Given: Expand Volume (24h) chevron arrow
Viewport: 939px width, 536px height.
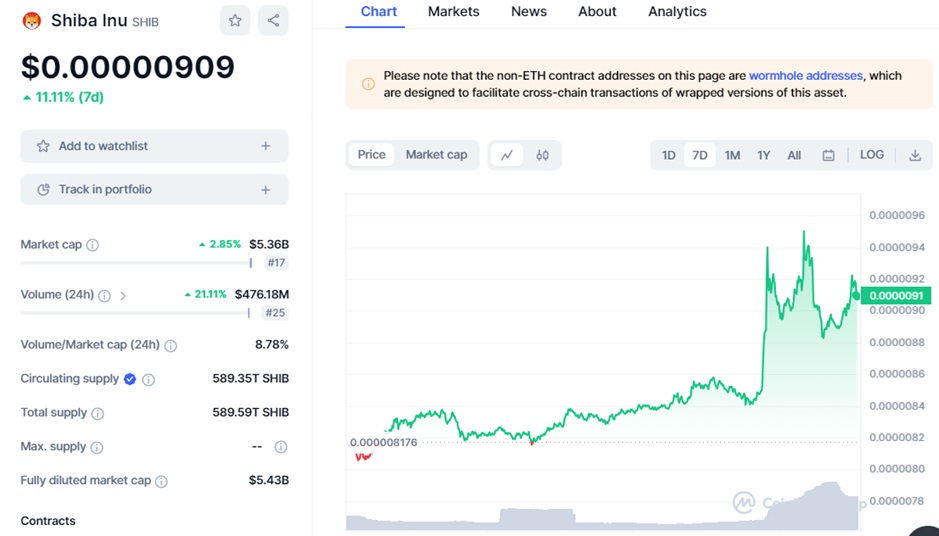Looking at the screenshot, I should 123,296.
